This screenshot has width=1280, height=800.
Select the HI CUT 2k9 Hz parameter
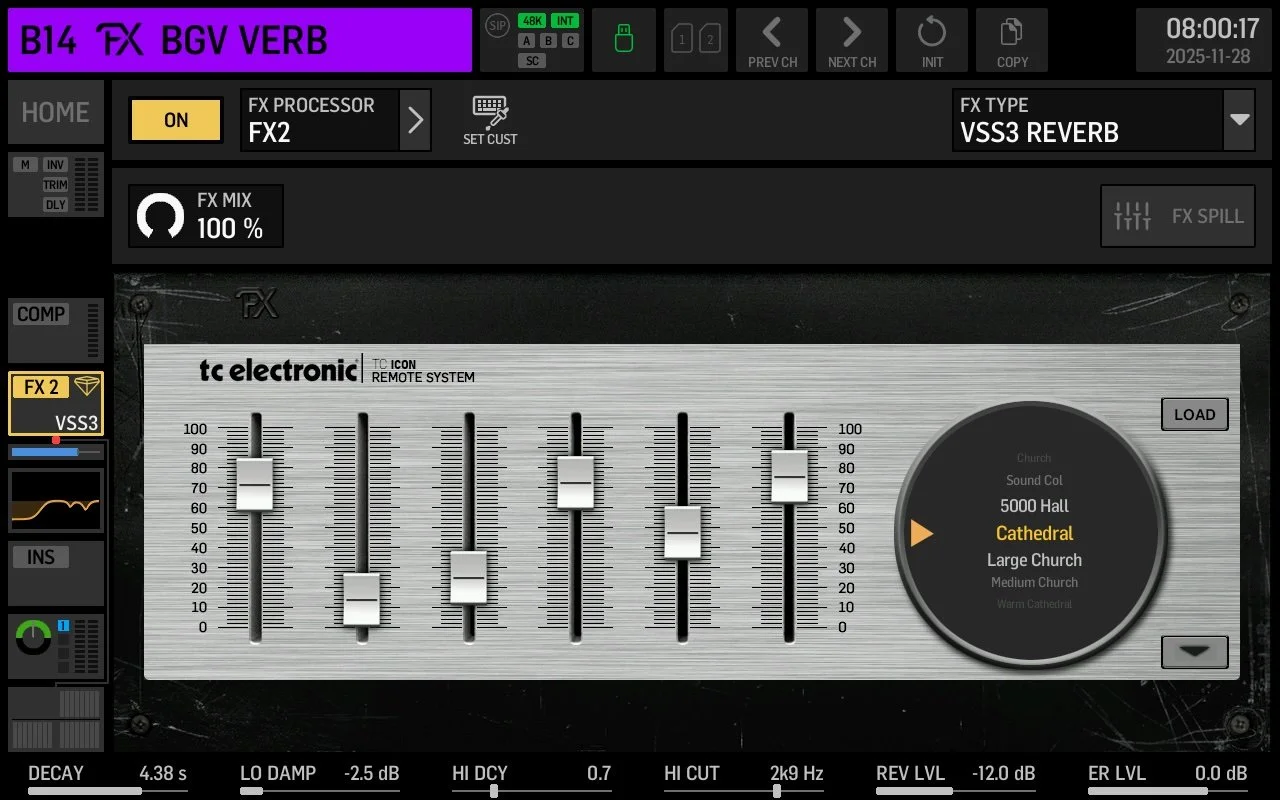744,778
